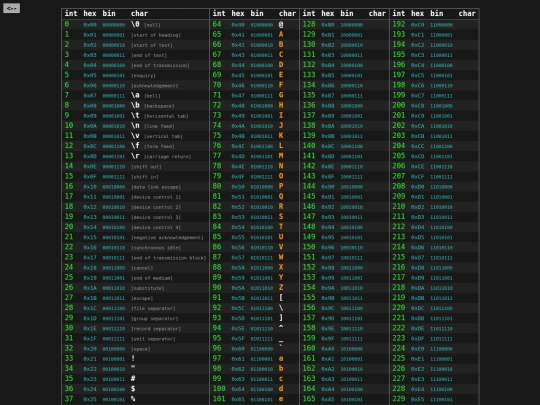Screen dimensions: 540x405
Task: Select the green int value "192"
Action: (x=399, y=24)
